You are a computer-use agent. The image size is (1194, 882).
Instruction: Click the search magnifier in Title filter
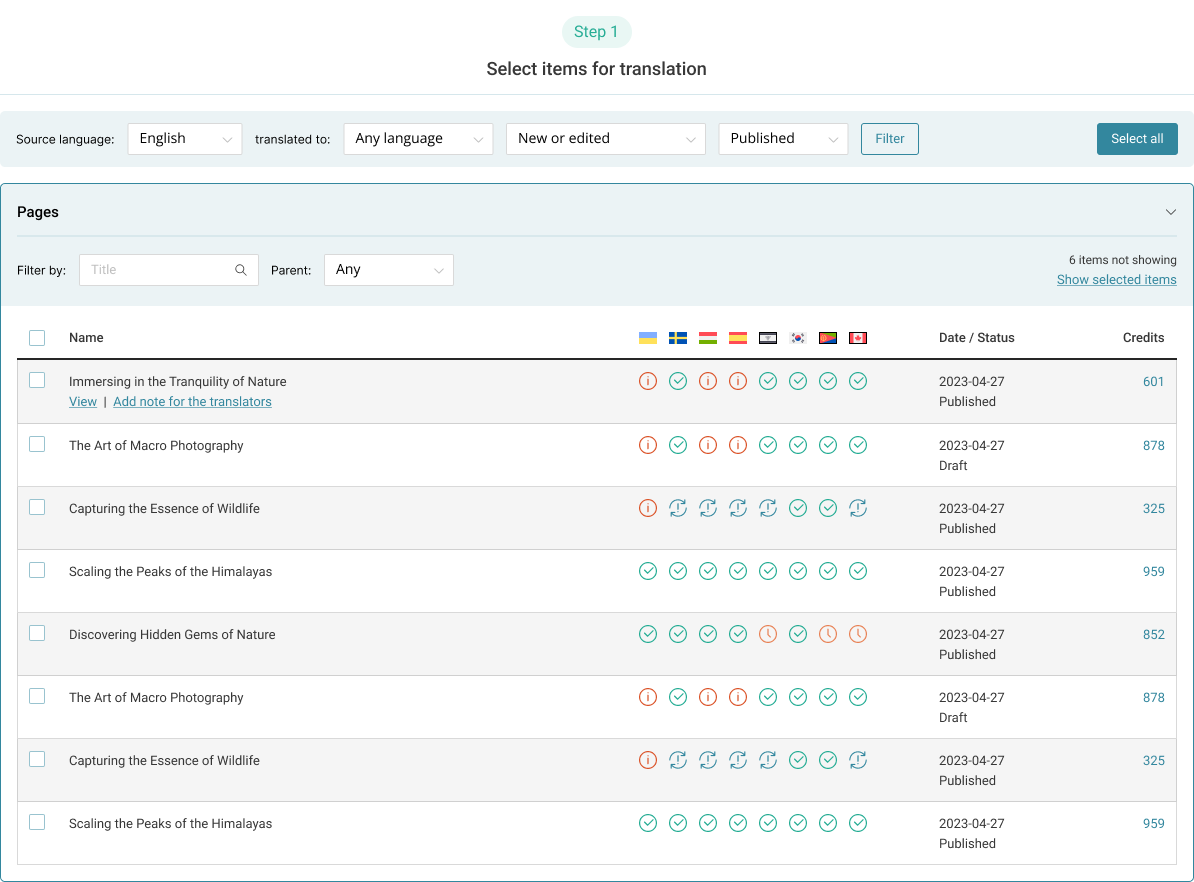click(241, 270)
